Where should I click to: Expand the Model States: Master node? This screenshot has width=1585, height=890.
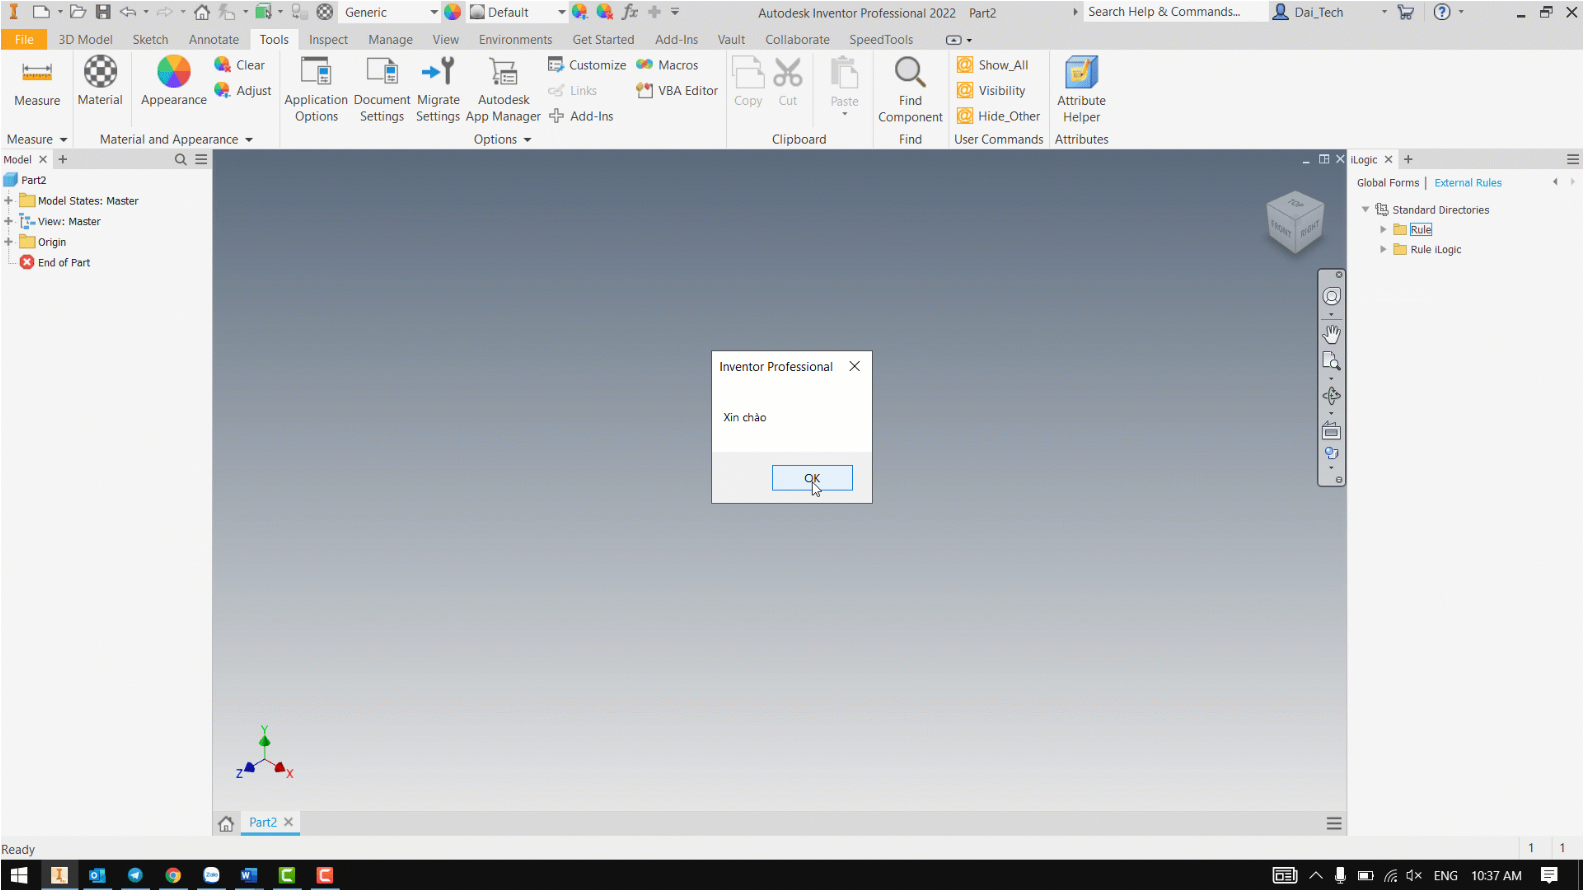pos(8,201)
